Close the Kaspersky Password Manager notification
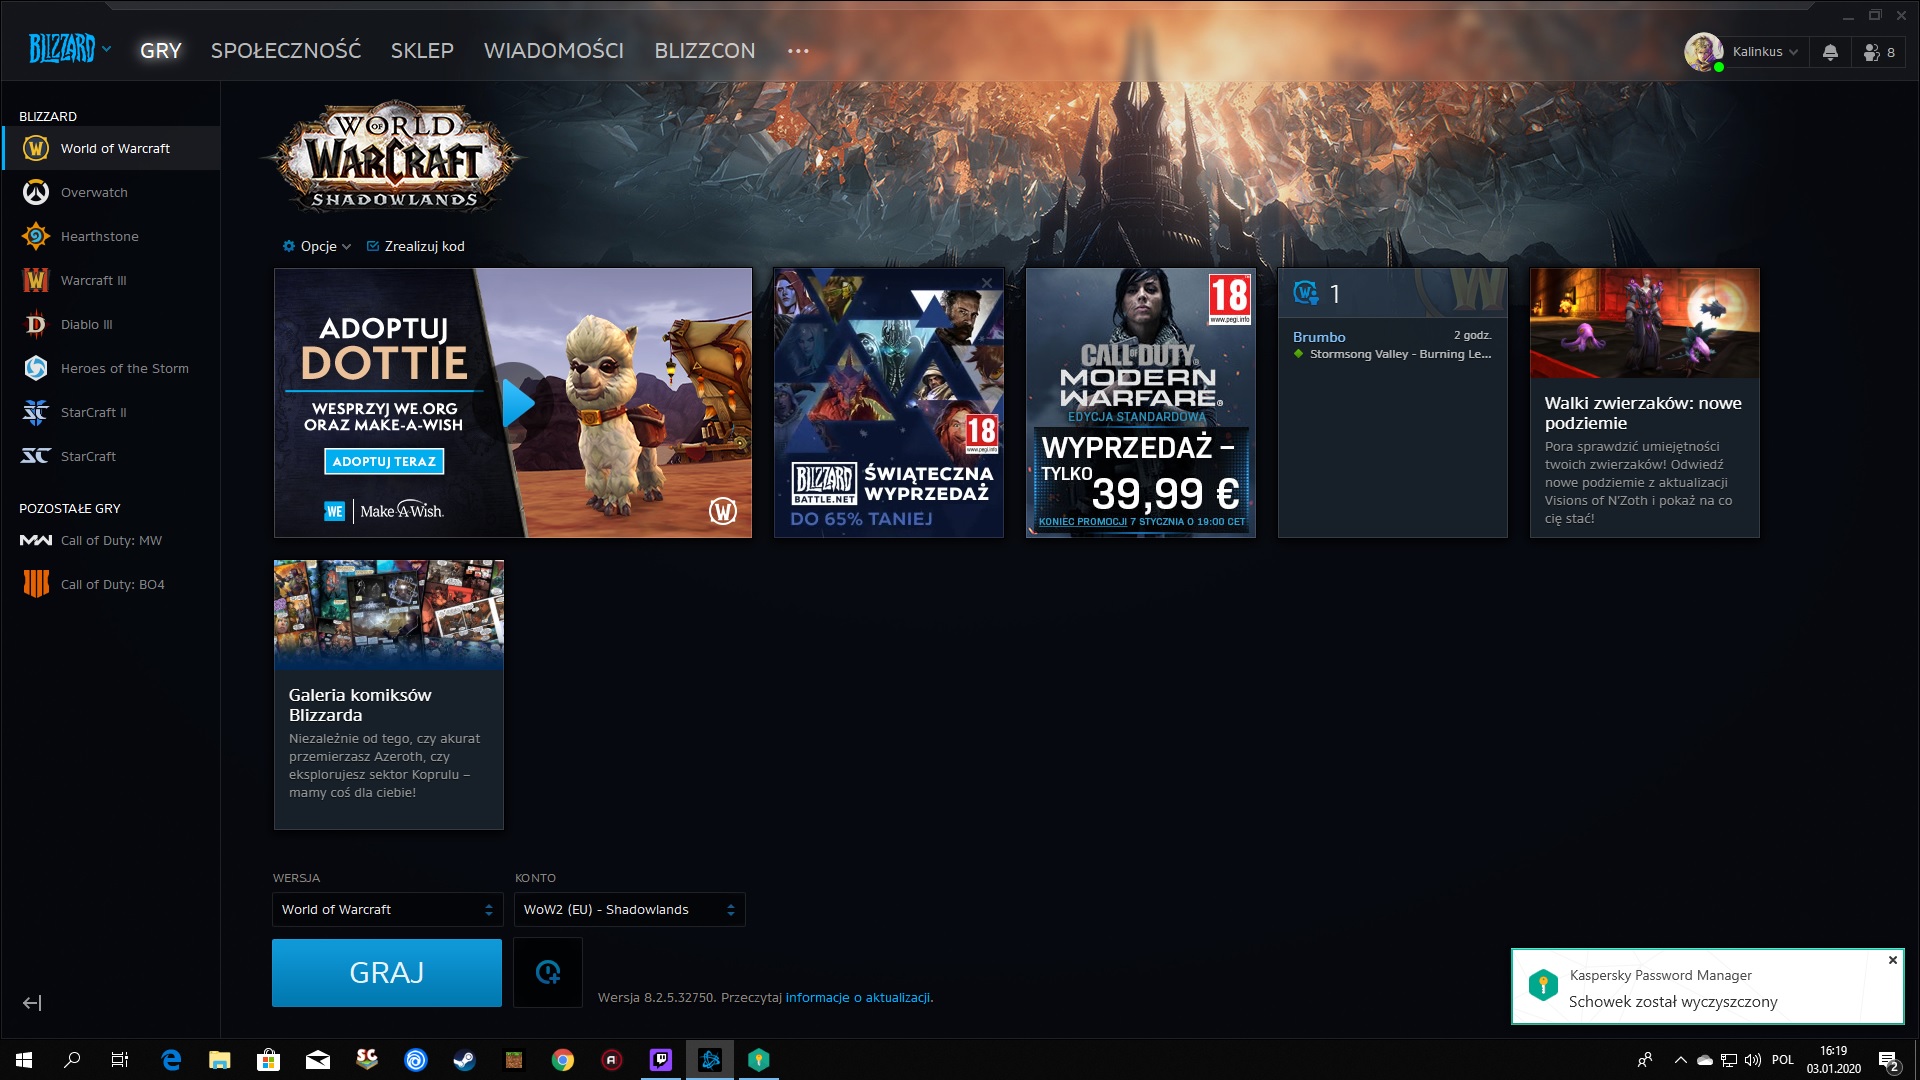The image size is (1920, 1080). pos(1892,960)
